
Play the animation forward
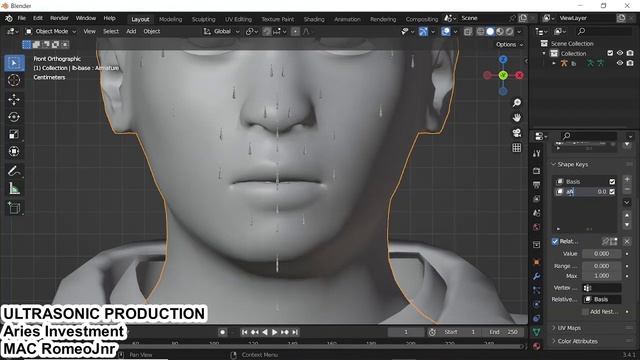(275, 332)
